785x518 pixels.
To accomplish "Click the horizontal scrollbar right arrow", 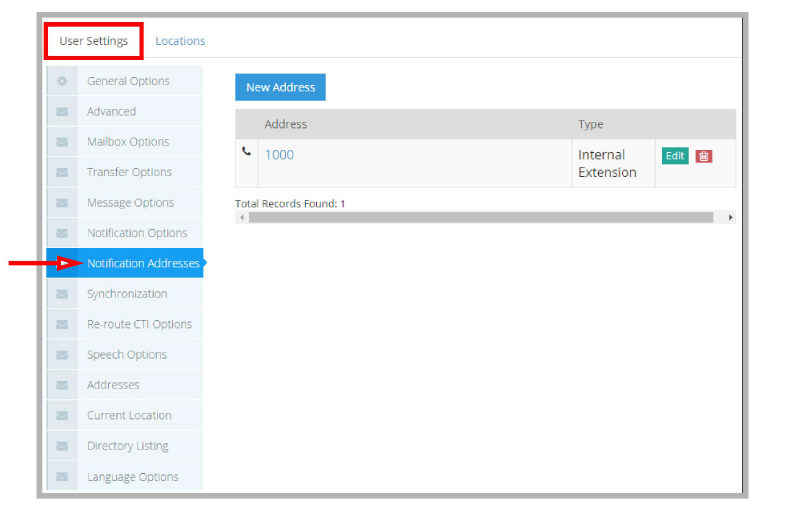I will point(730,218).
